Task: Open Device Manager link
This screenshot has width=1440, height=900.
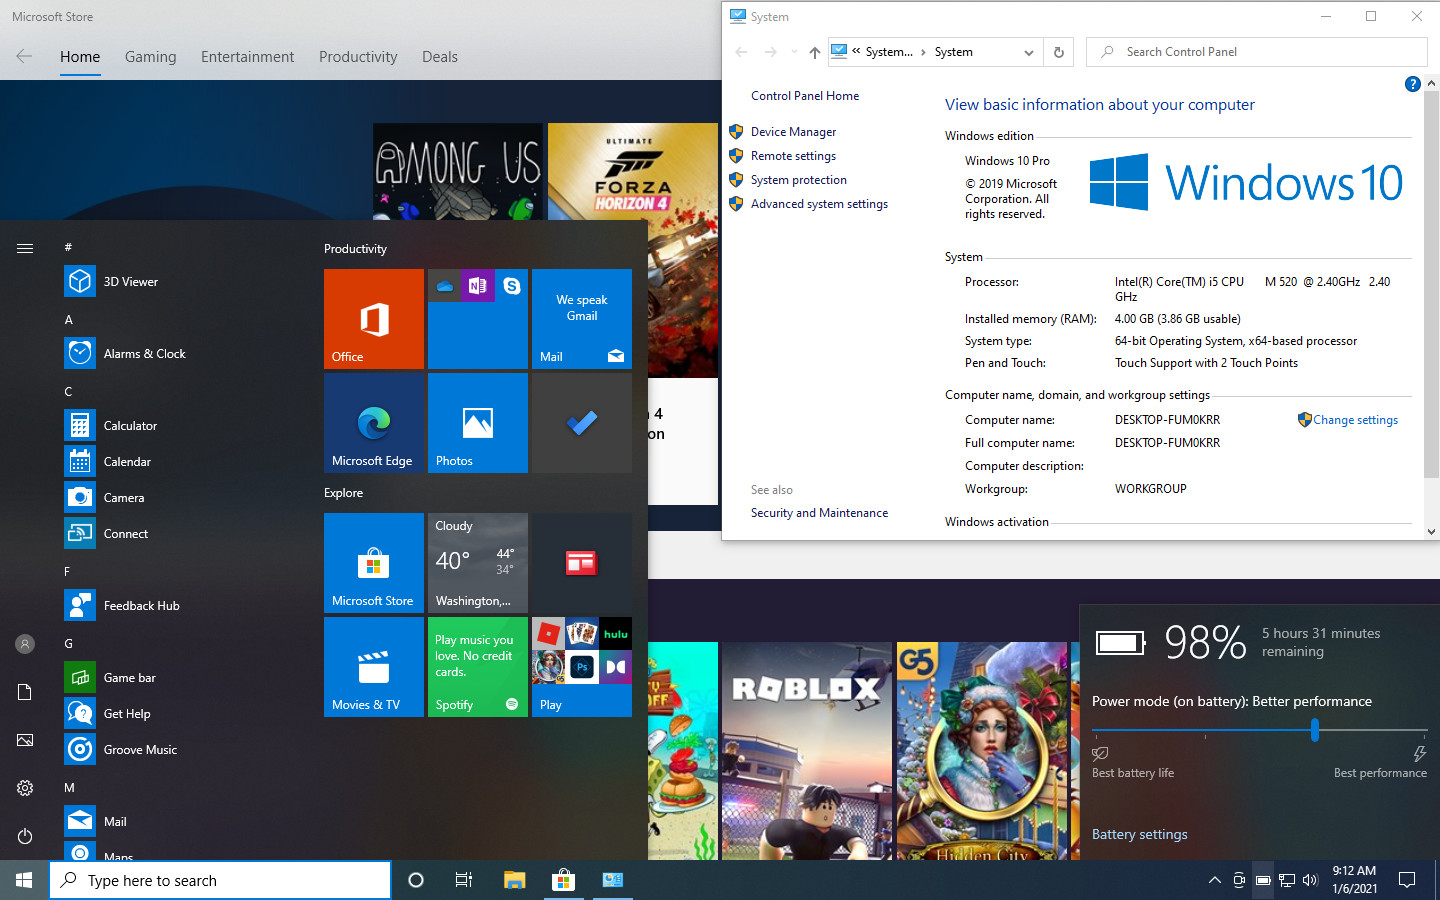Action: pos(793,132)
